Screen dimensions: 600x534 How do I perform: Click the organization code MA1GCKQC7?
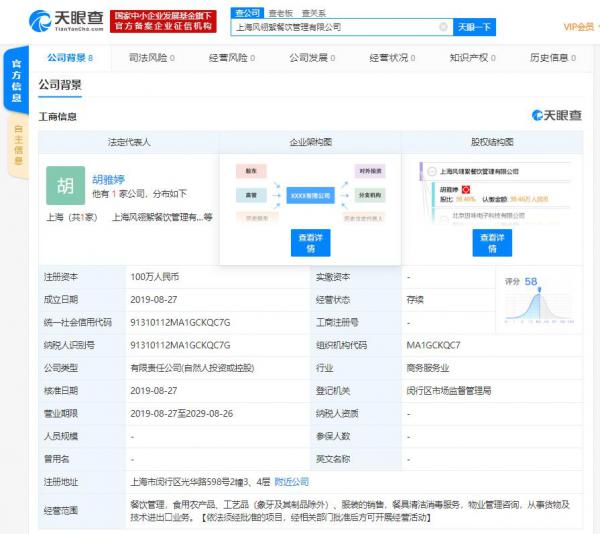pos(433,345)
